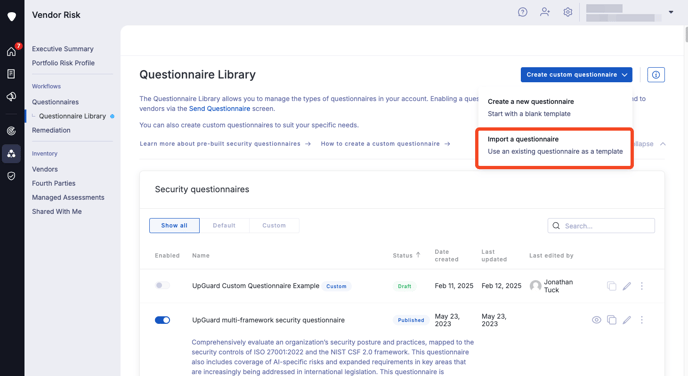The image size is (688, 376).
Task: Click the Published status badge
Action: click(411, 320)
